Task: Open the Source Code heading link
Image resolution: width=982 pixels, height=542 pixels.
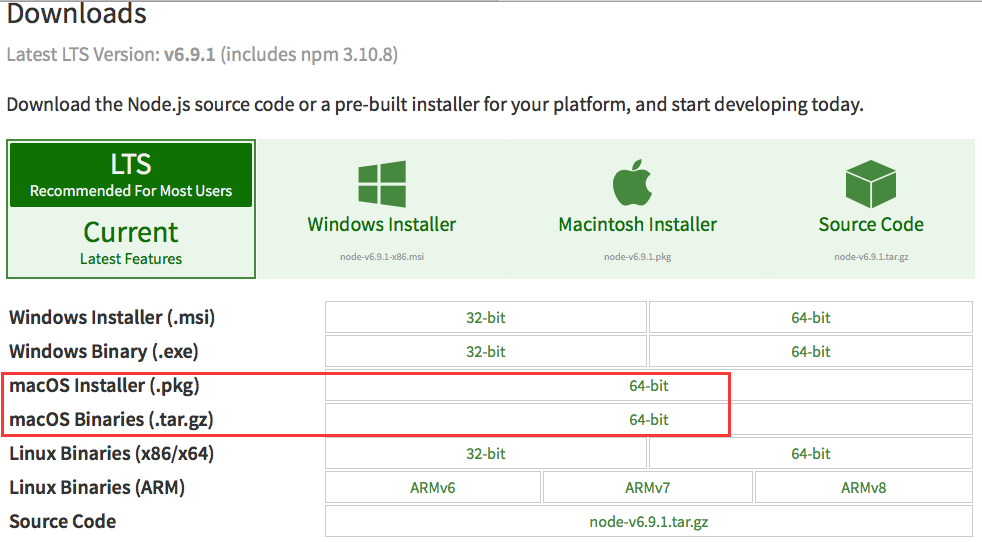Action: pos(871,224)
